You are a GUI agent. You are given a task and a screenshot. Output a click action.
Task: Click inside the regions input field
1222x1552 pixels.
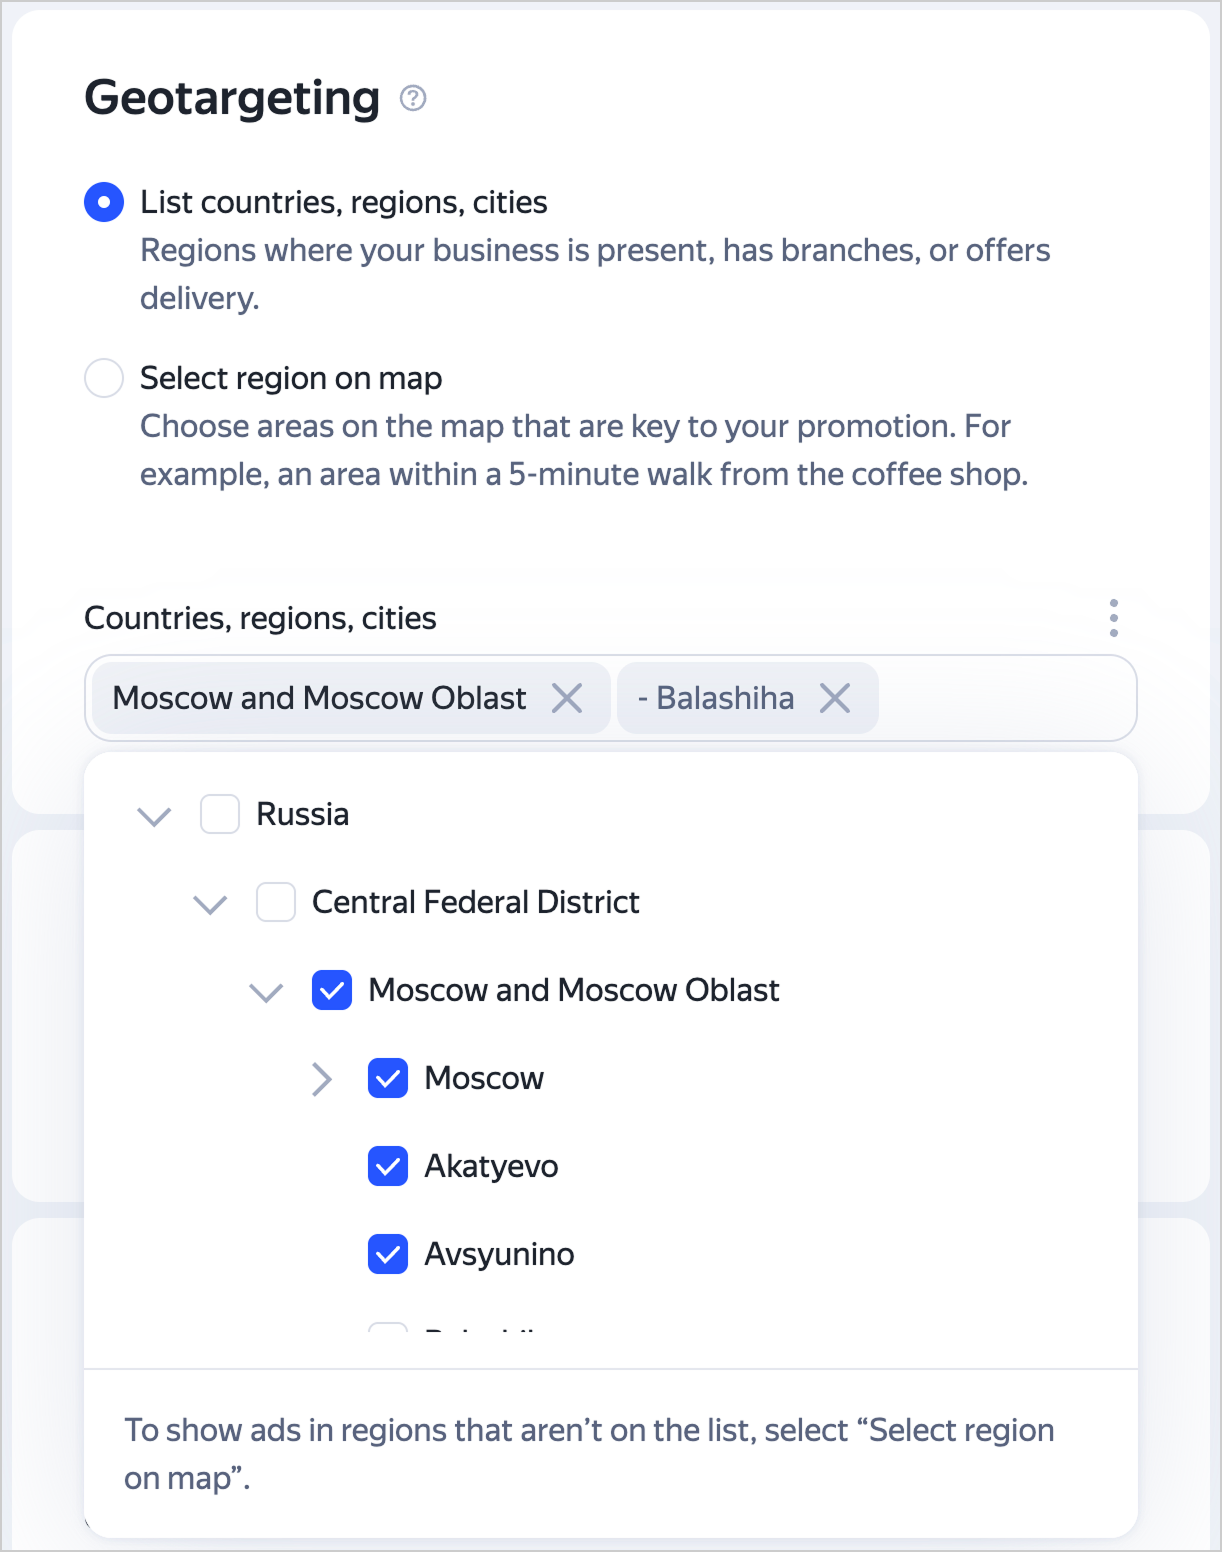[1005, 698]
